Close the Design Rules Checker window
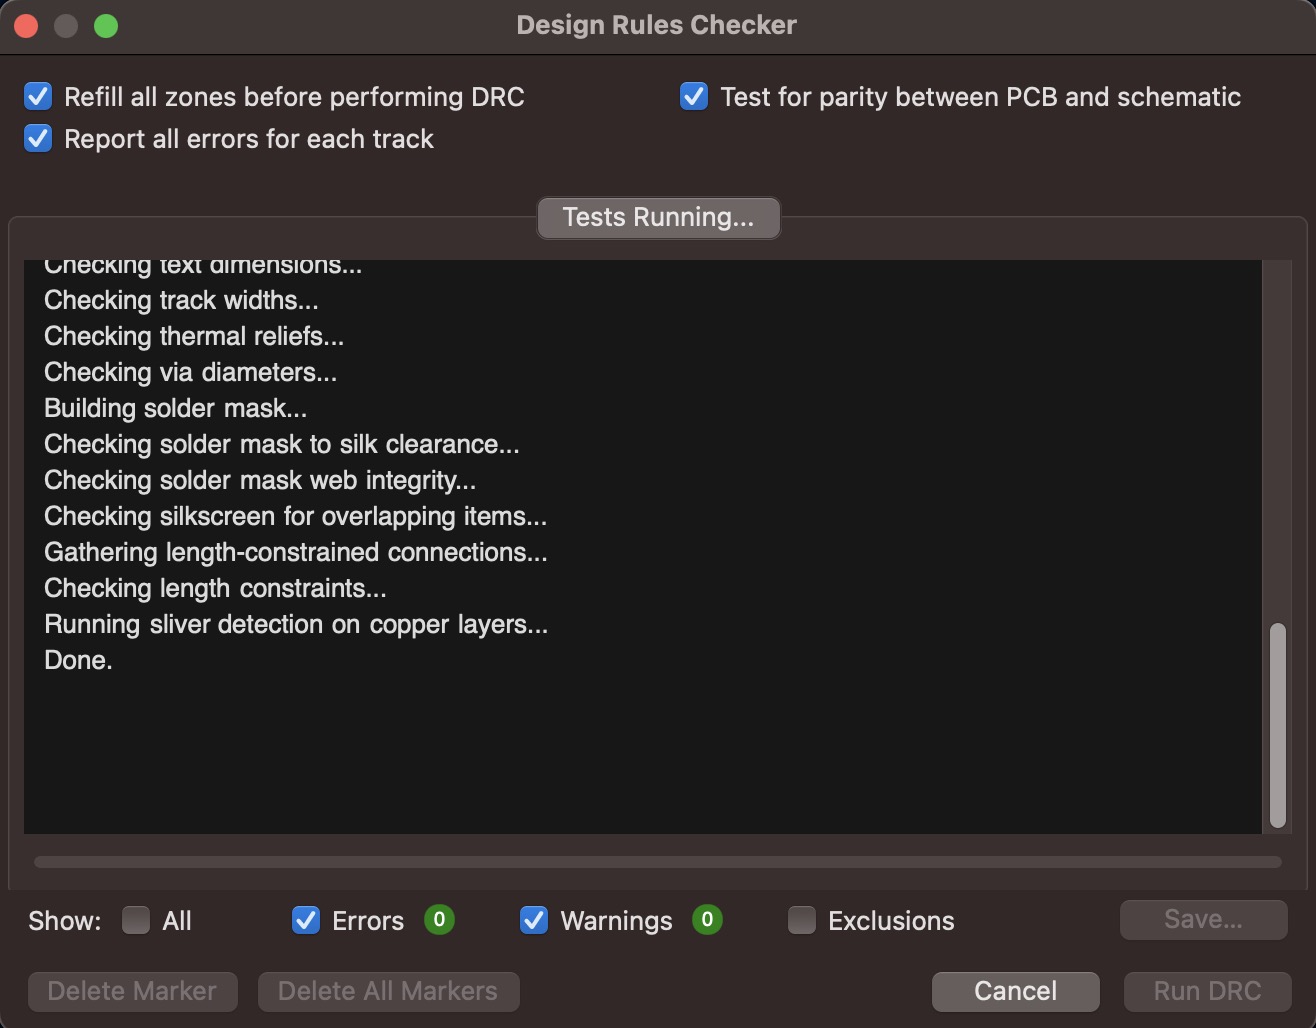The image size is (1316, 1028). 26,26
